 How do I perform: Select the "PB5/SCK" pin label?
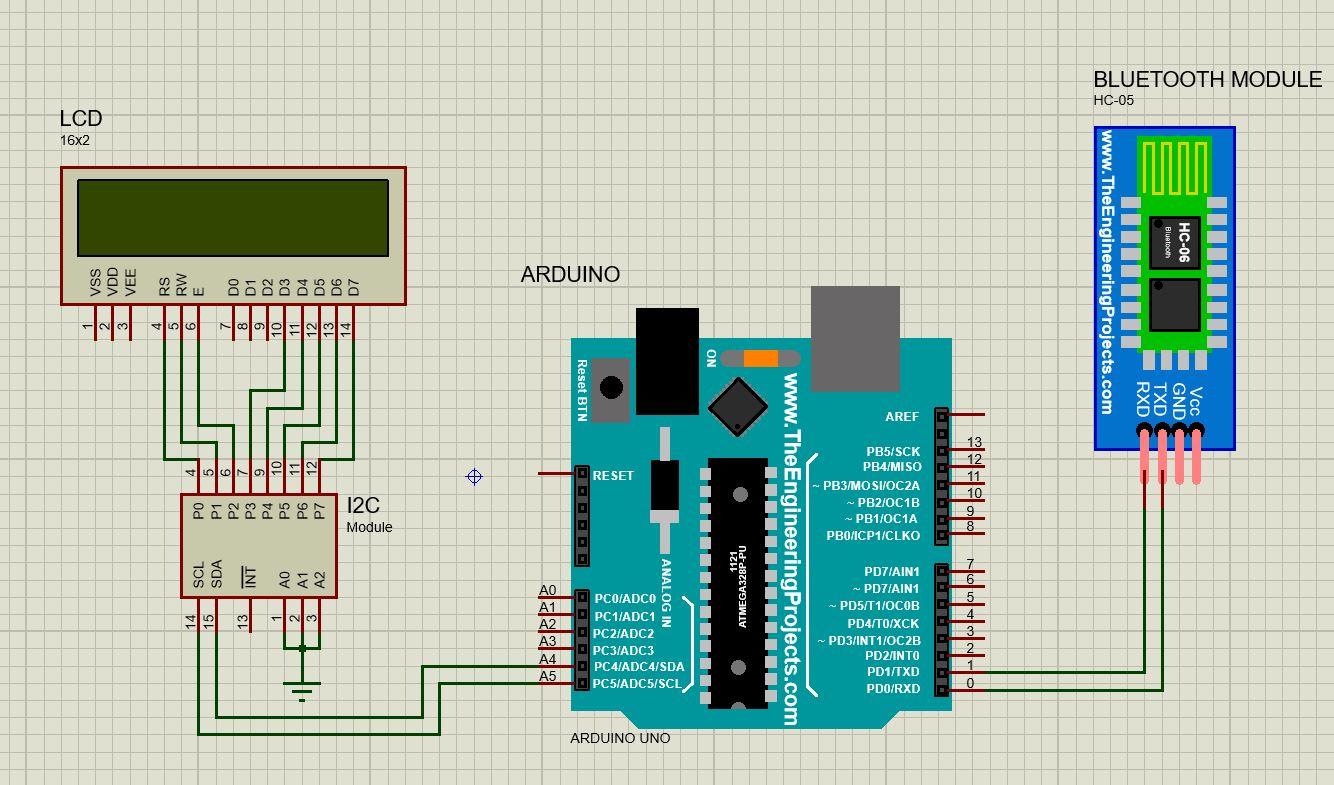click(x=893, y=452)
